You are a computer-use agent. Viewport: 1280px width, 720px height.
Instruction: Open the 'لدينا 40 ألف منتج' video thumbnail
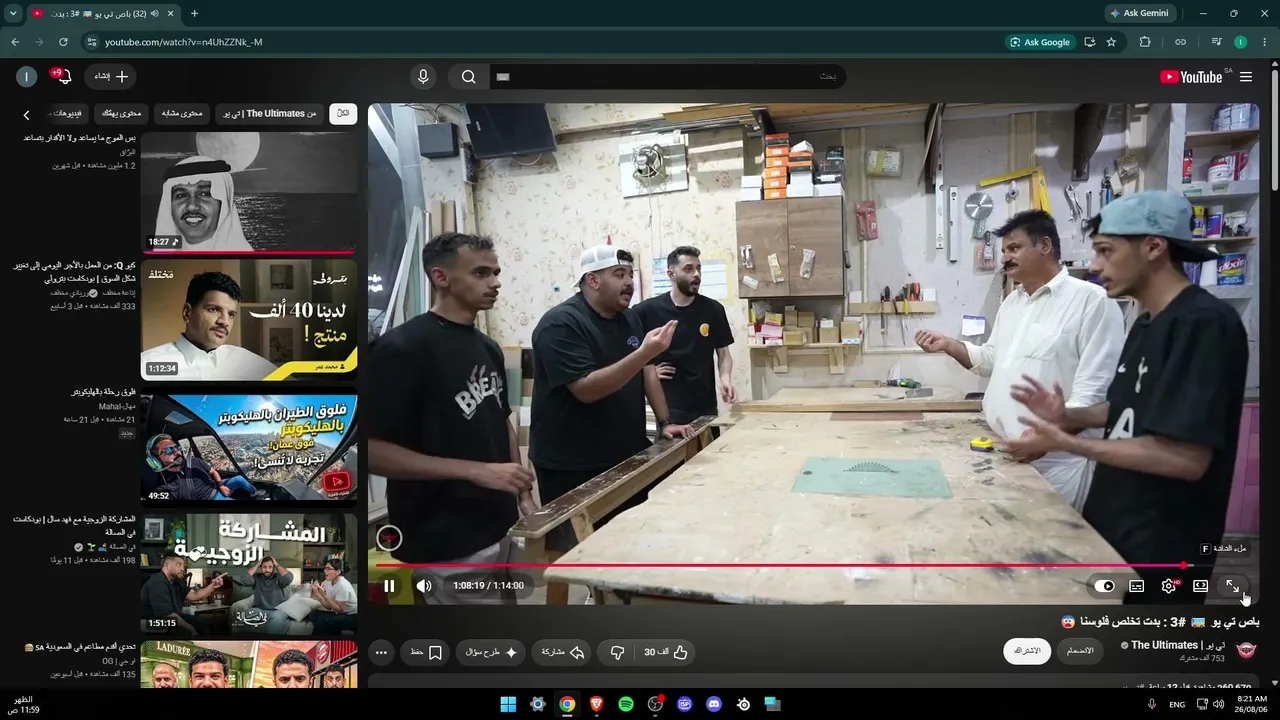(249, 320)
